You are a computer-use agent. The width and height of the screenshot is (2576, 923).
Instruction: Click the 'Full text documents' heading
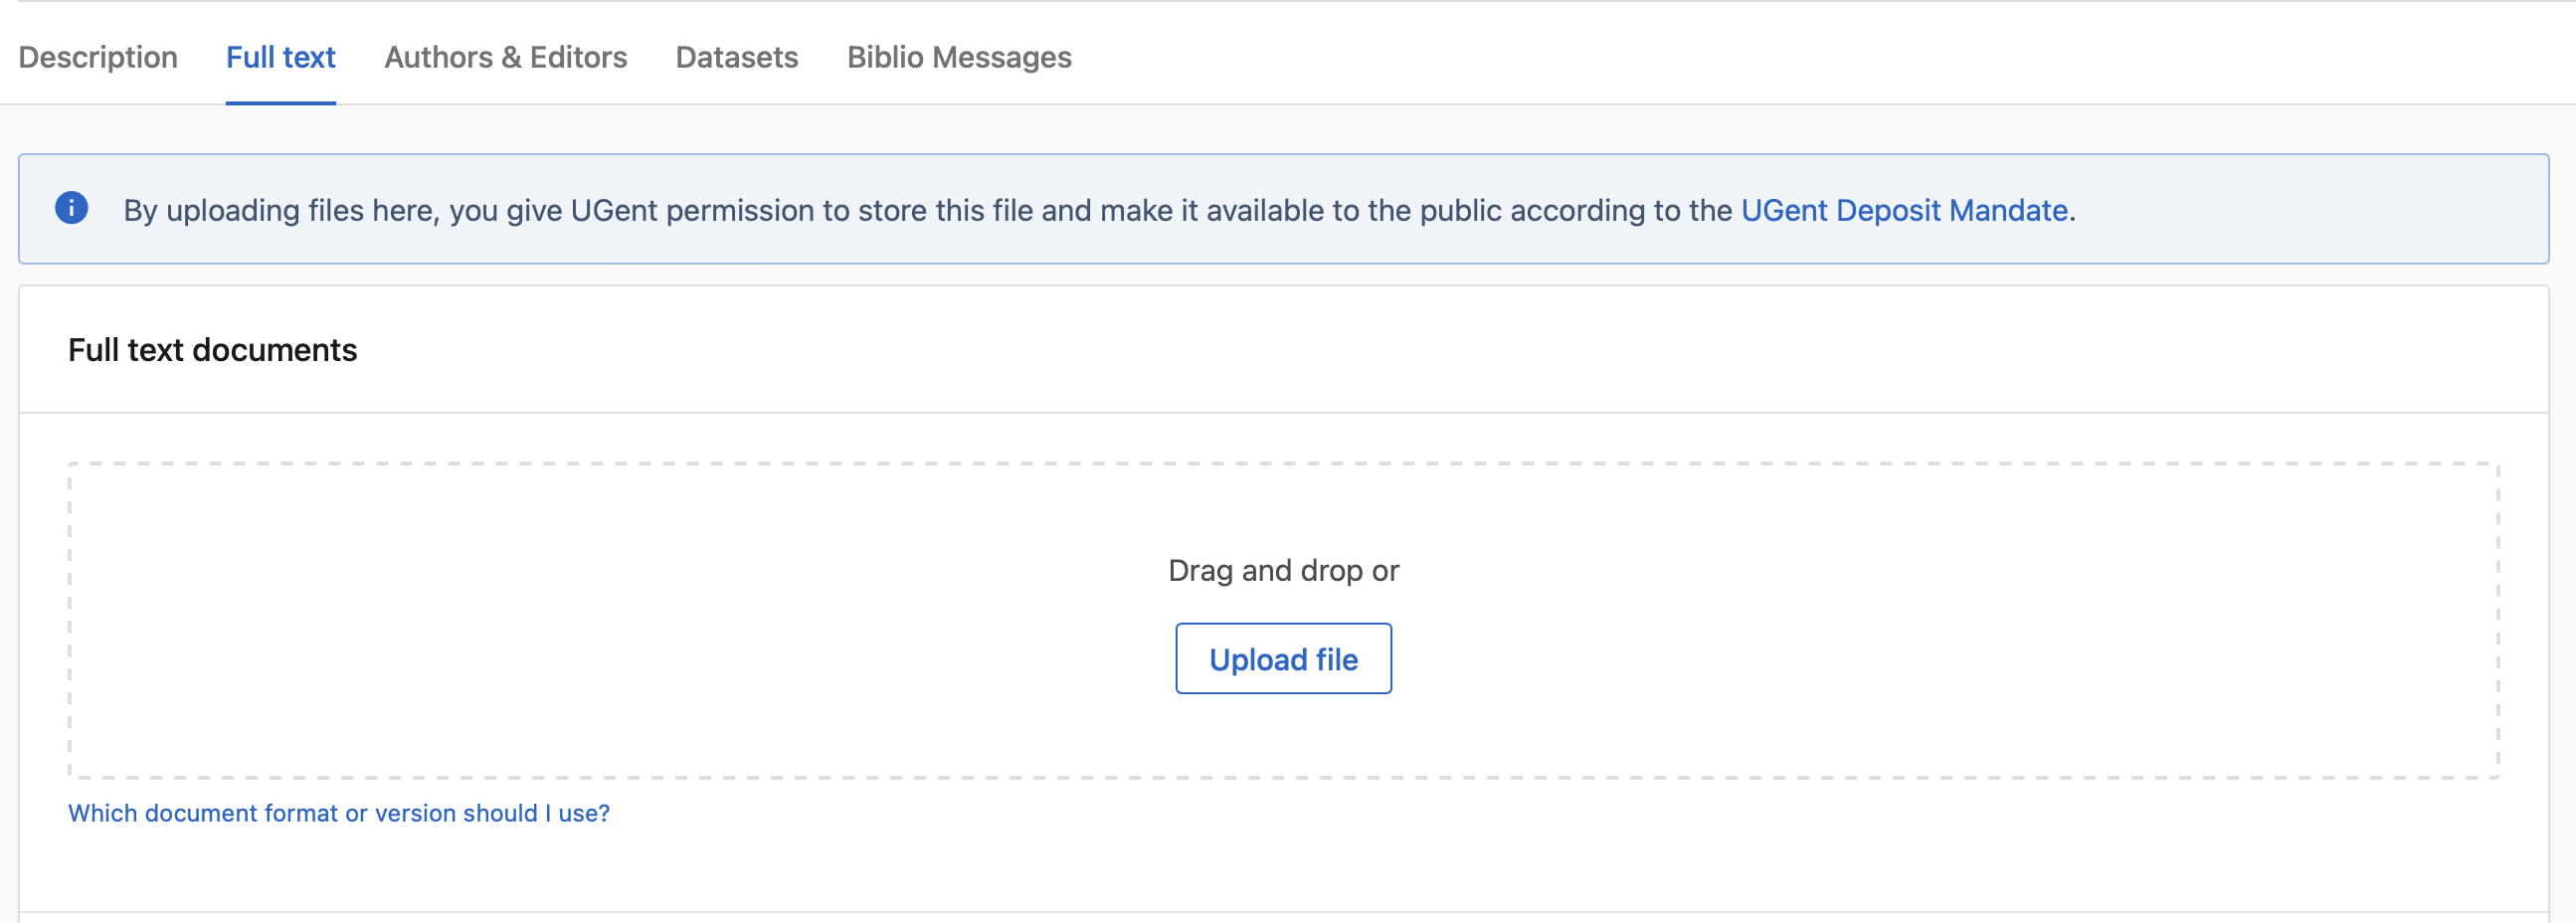point(212,350)
